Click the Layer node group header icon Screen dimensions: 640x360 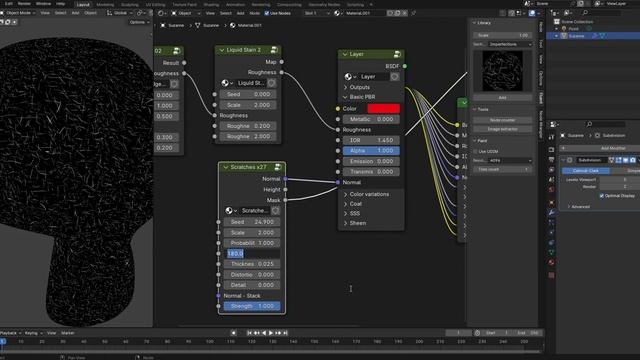(397, 54)
